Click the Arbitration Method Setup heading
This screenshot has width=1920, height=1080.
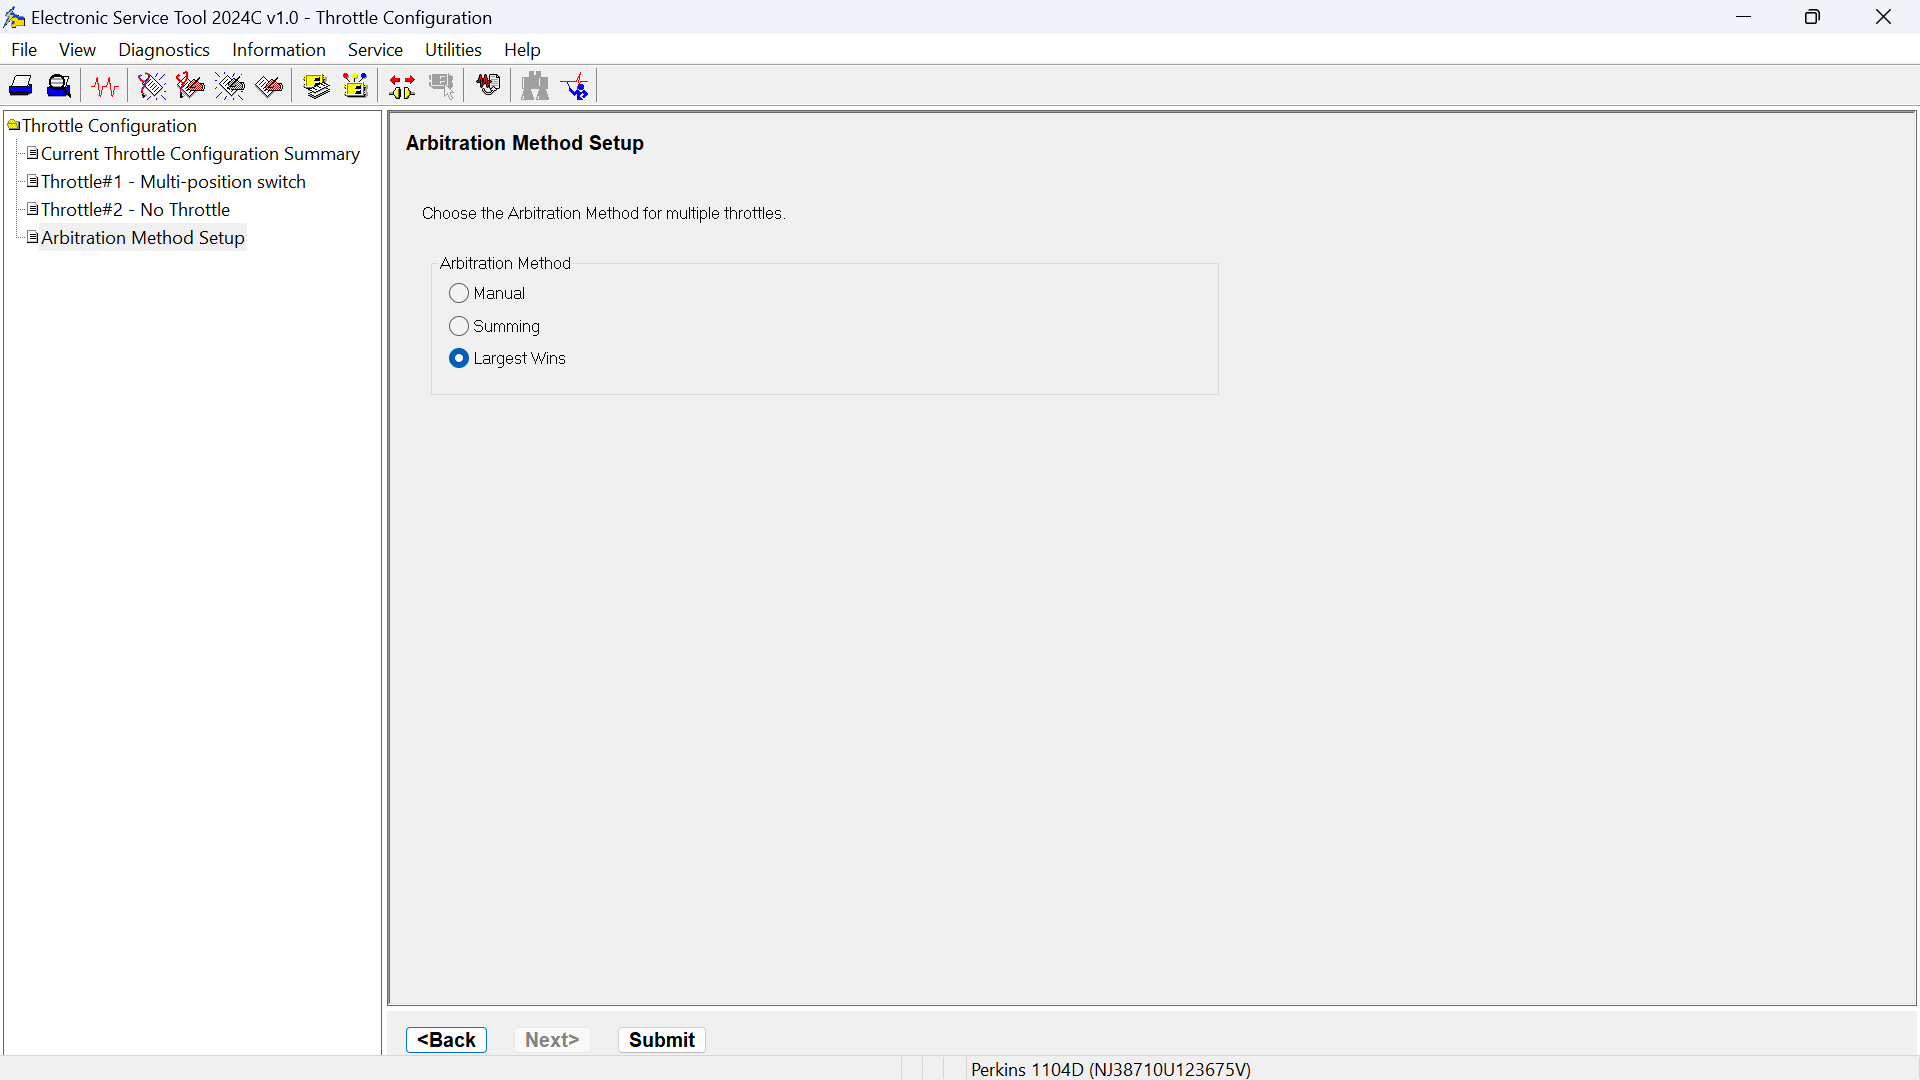(525, 143)
